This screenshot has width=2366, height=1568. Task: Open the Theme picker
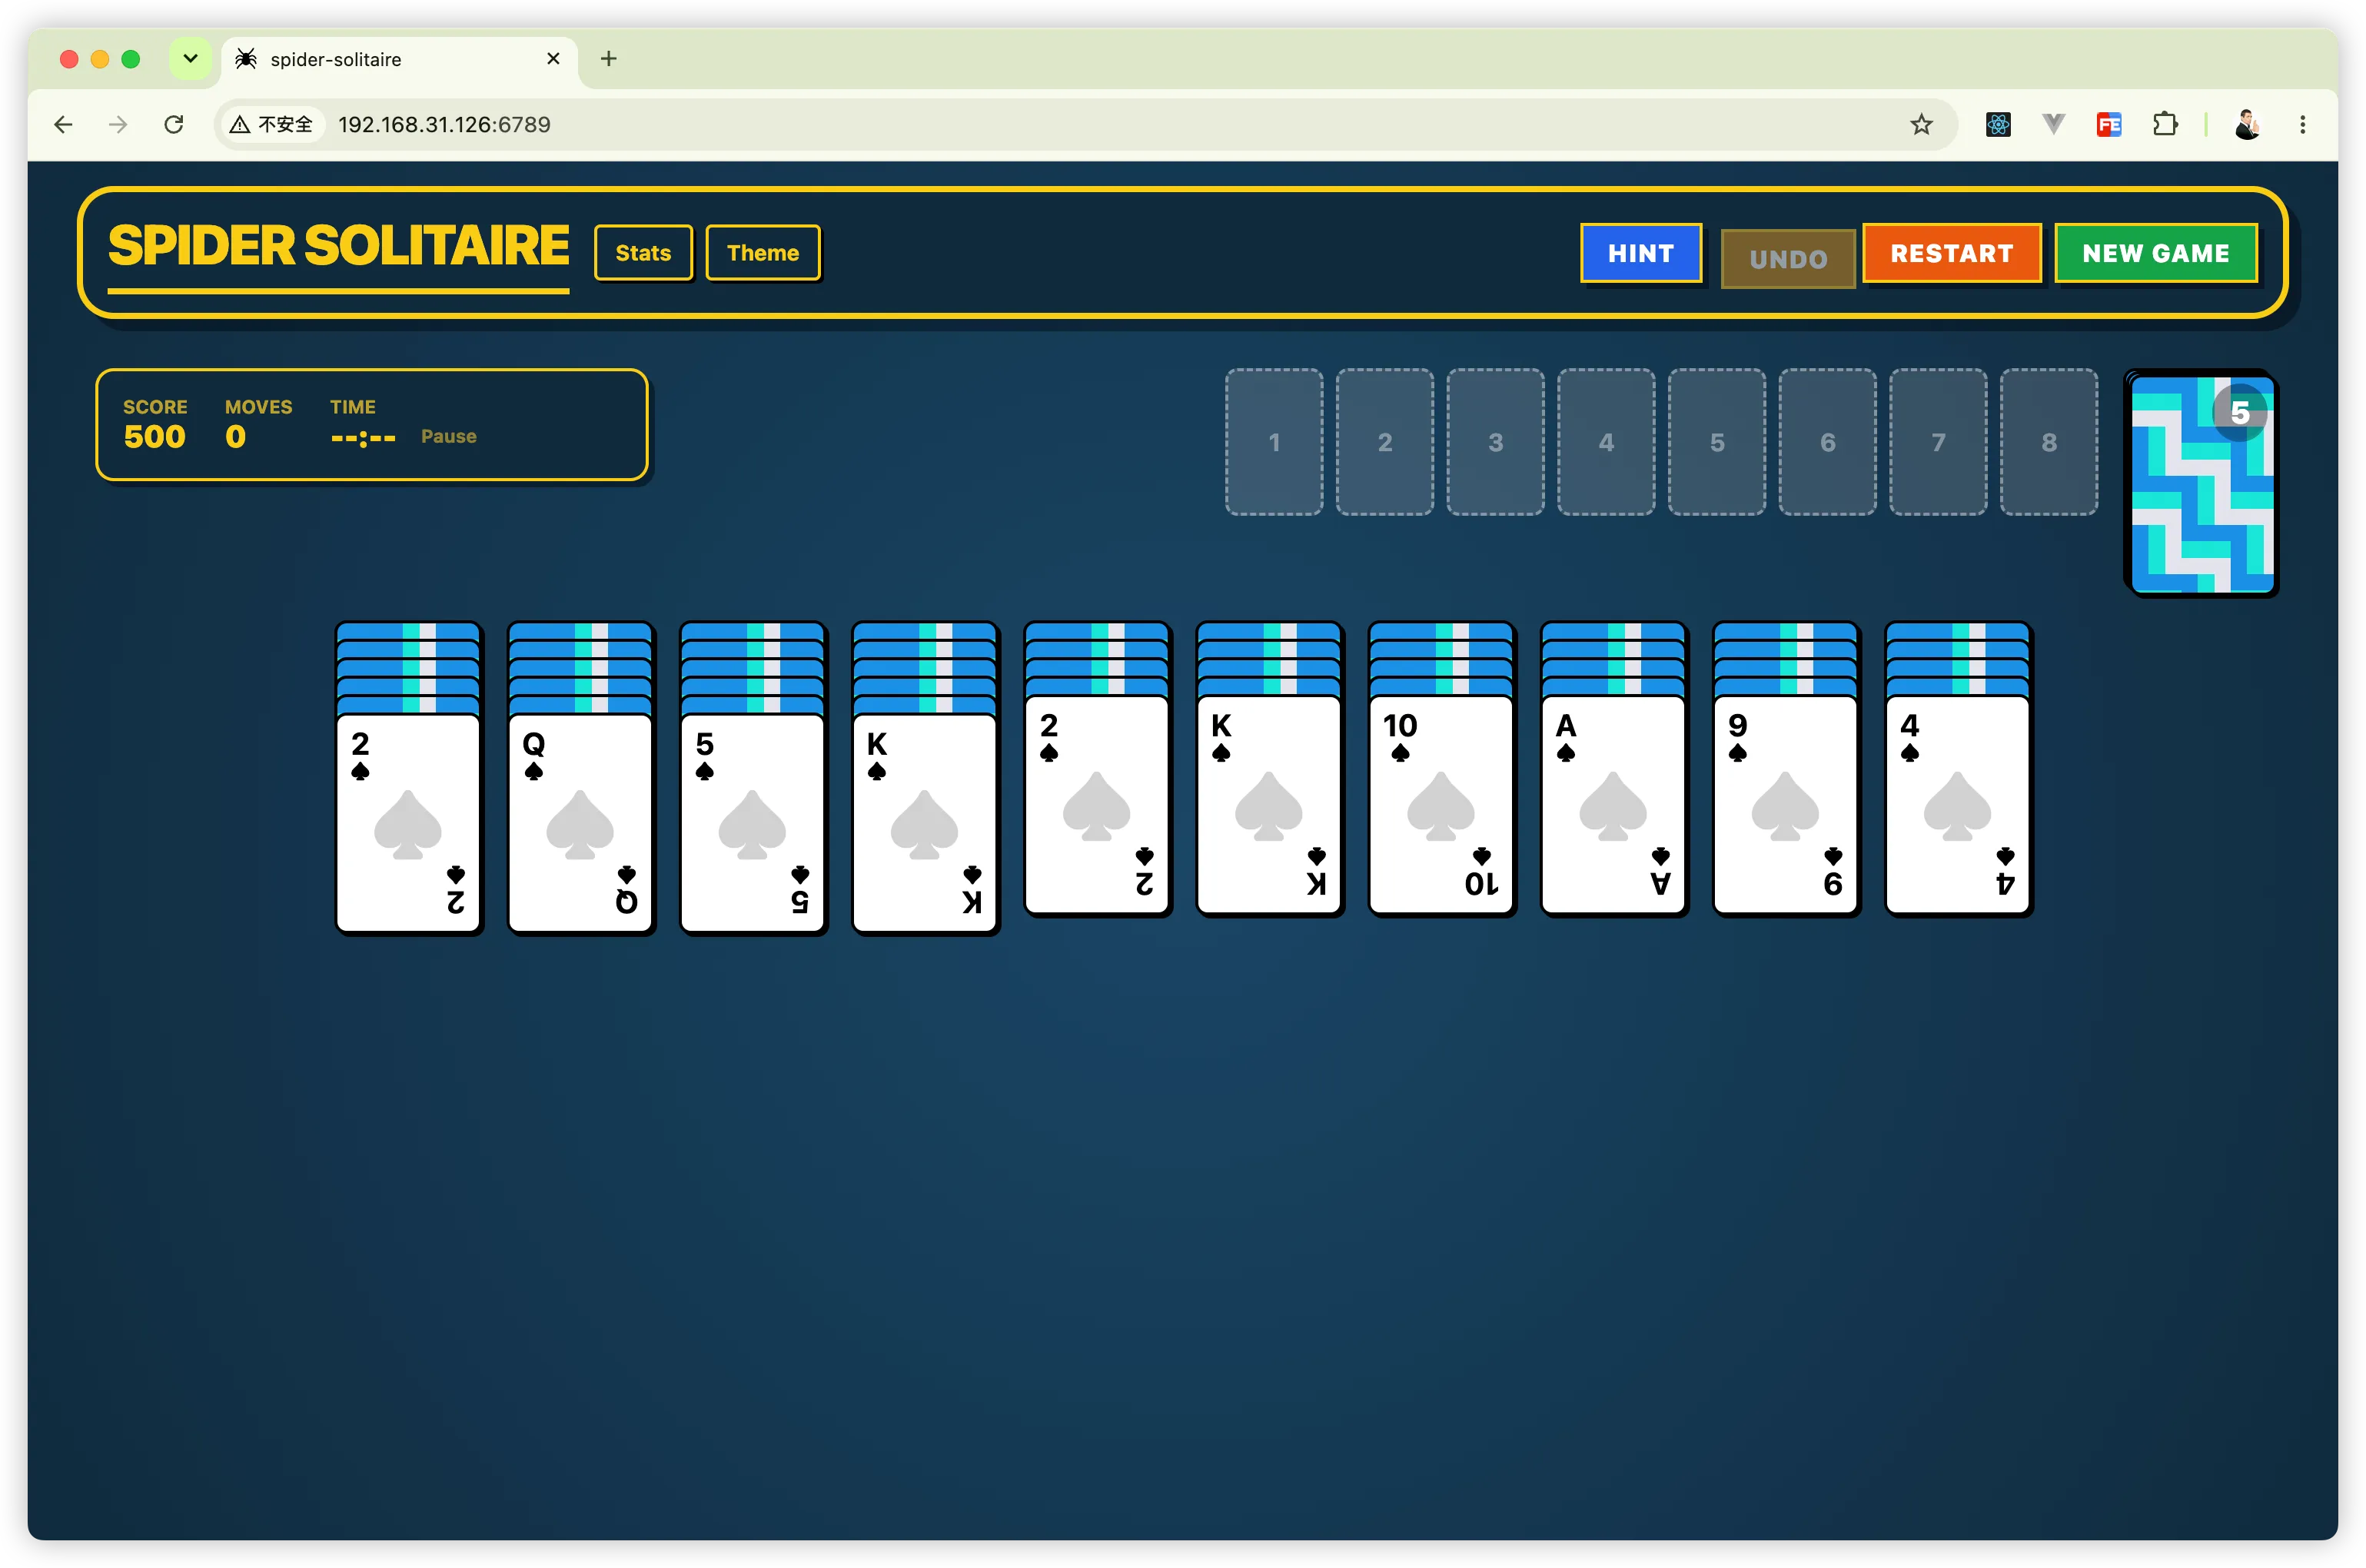(762, 253)
